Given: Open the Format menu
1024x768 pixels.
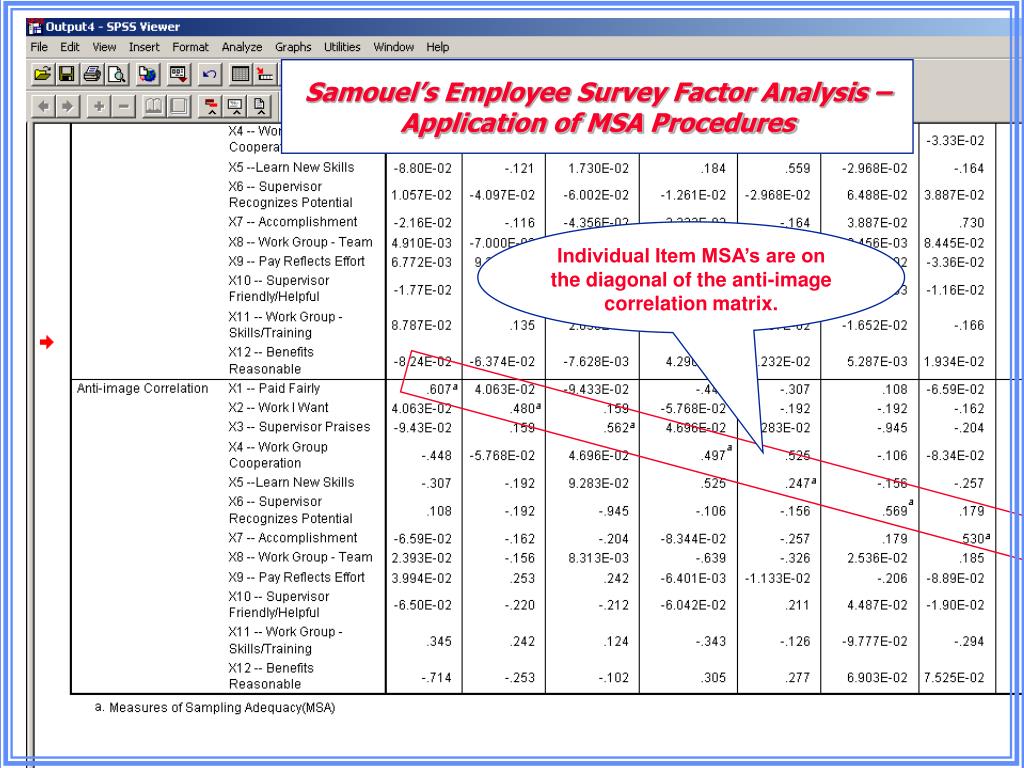Looking at the screenshot, I should pyautogui.click(x=191, y=47).
